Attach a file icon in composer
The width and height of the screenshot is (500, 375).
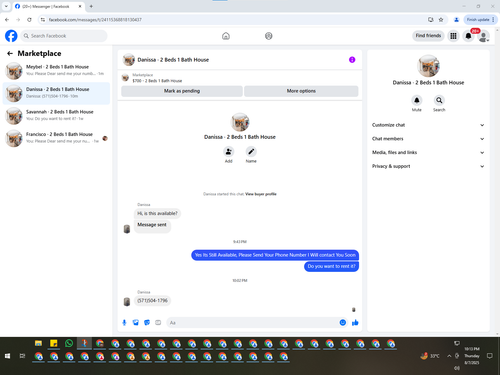point(136,322)
